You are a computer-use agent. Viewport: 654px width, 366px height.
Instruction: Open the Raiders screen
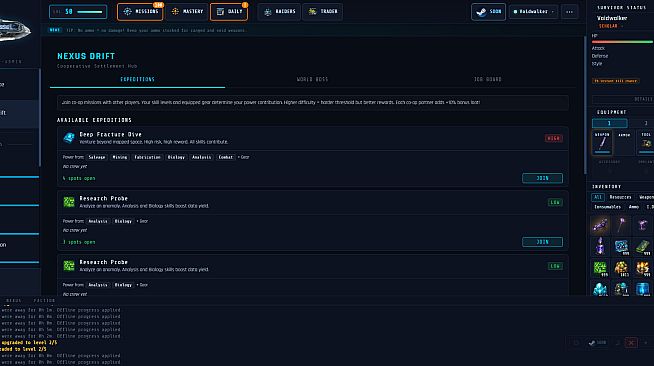tap(279, 12)
